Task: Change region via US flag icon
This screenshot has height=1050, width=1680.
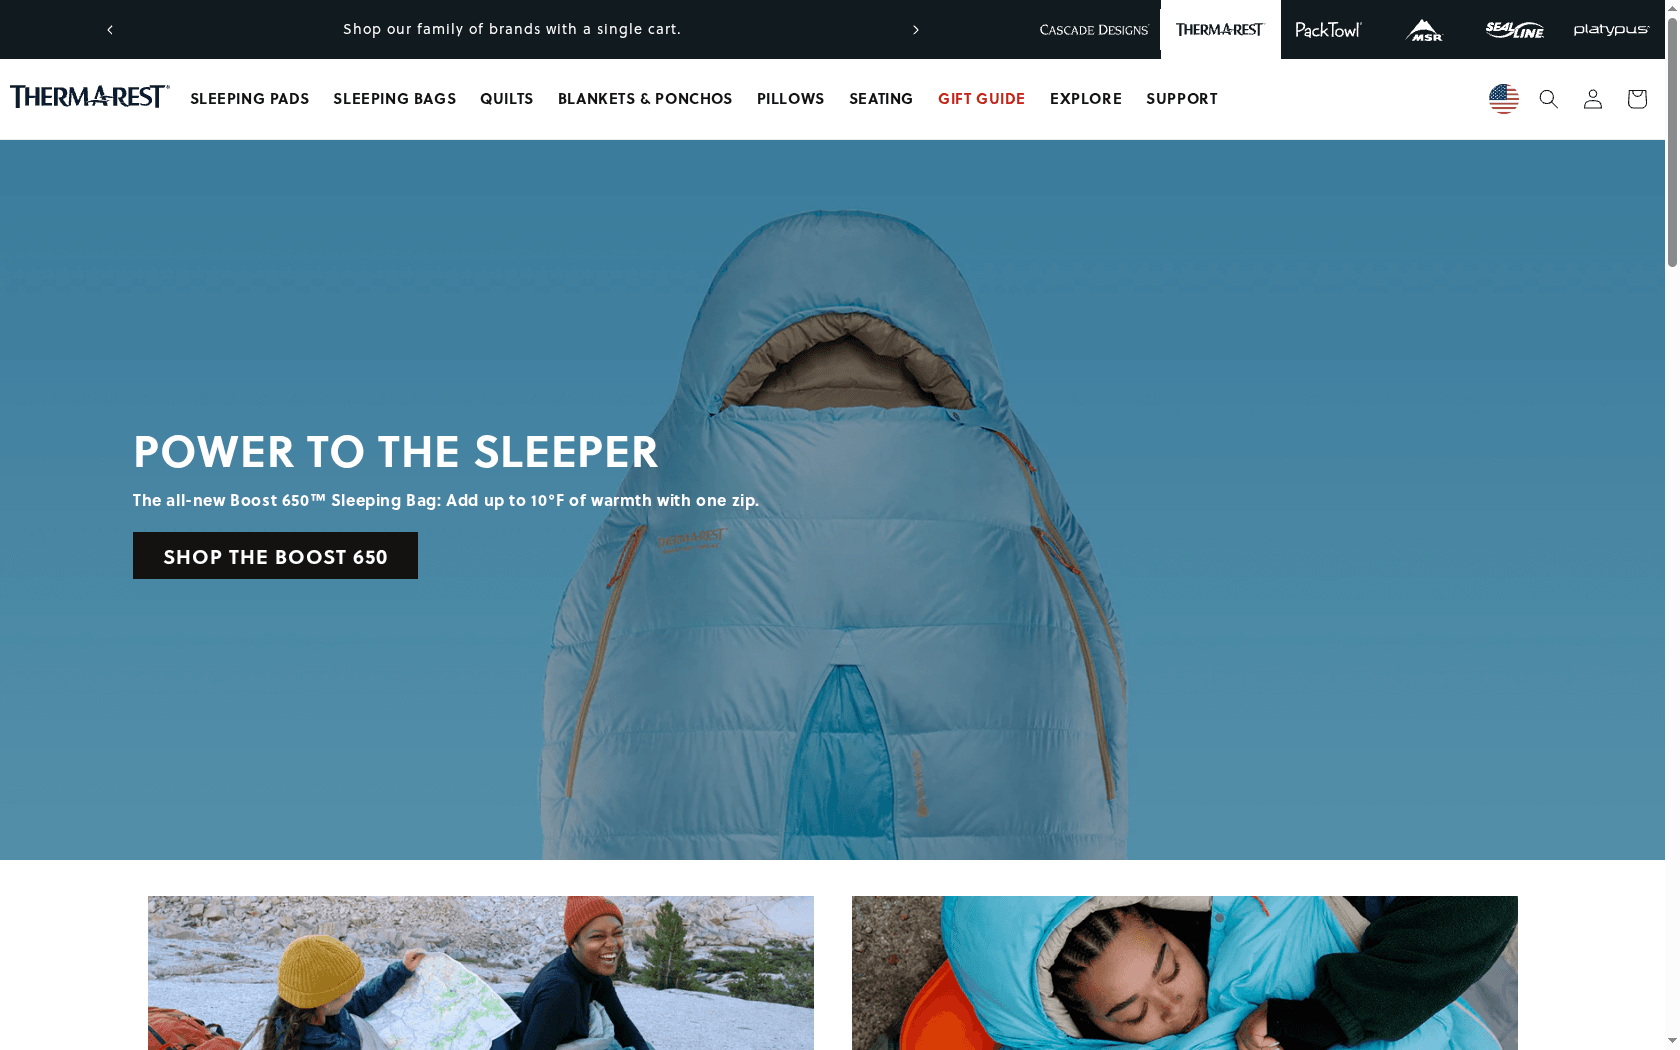Action: pos(1503,99)
